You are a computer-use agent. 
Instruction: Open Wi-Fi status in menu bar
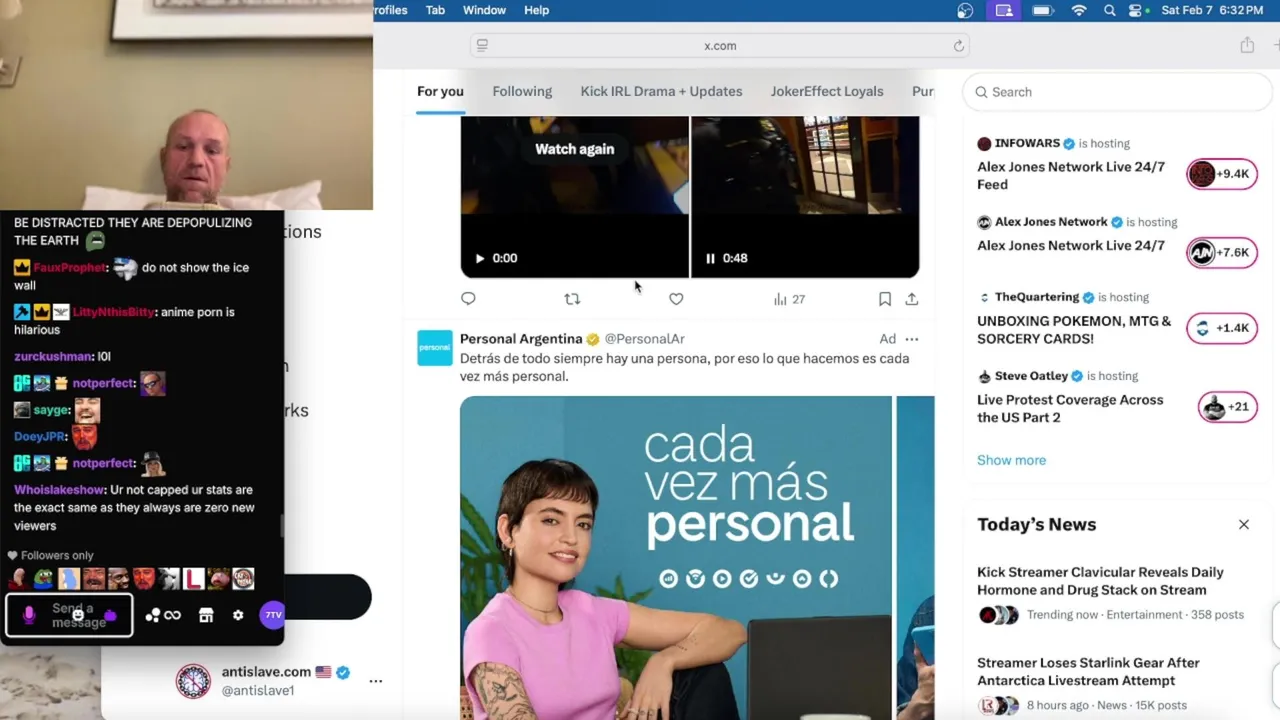[1079, 10]
